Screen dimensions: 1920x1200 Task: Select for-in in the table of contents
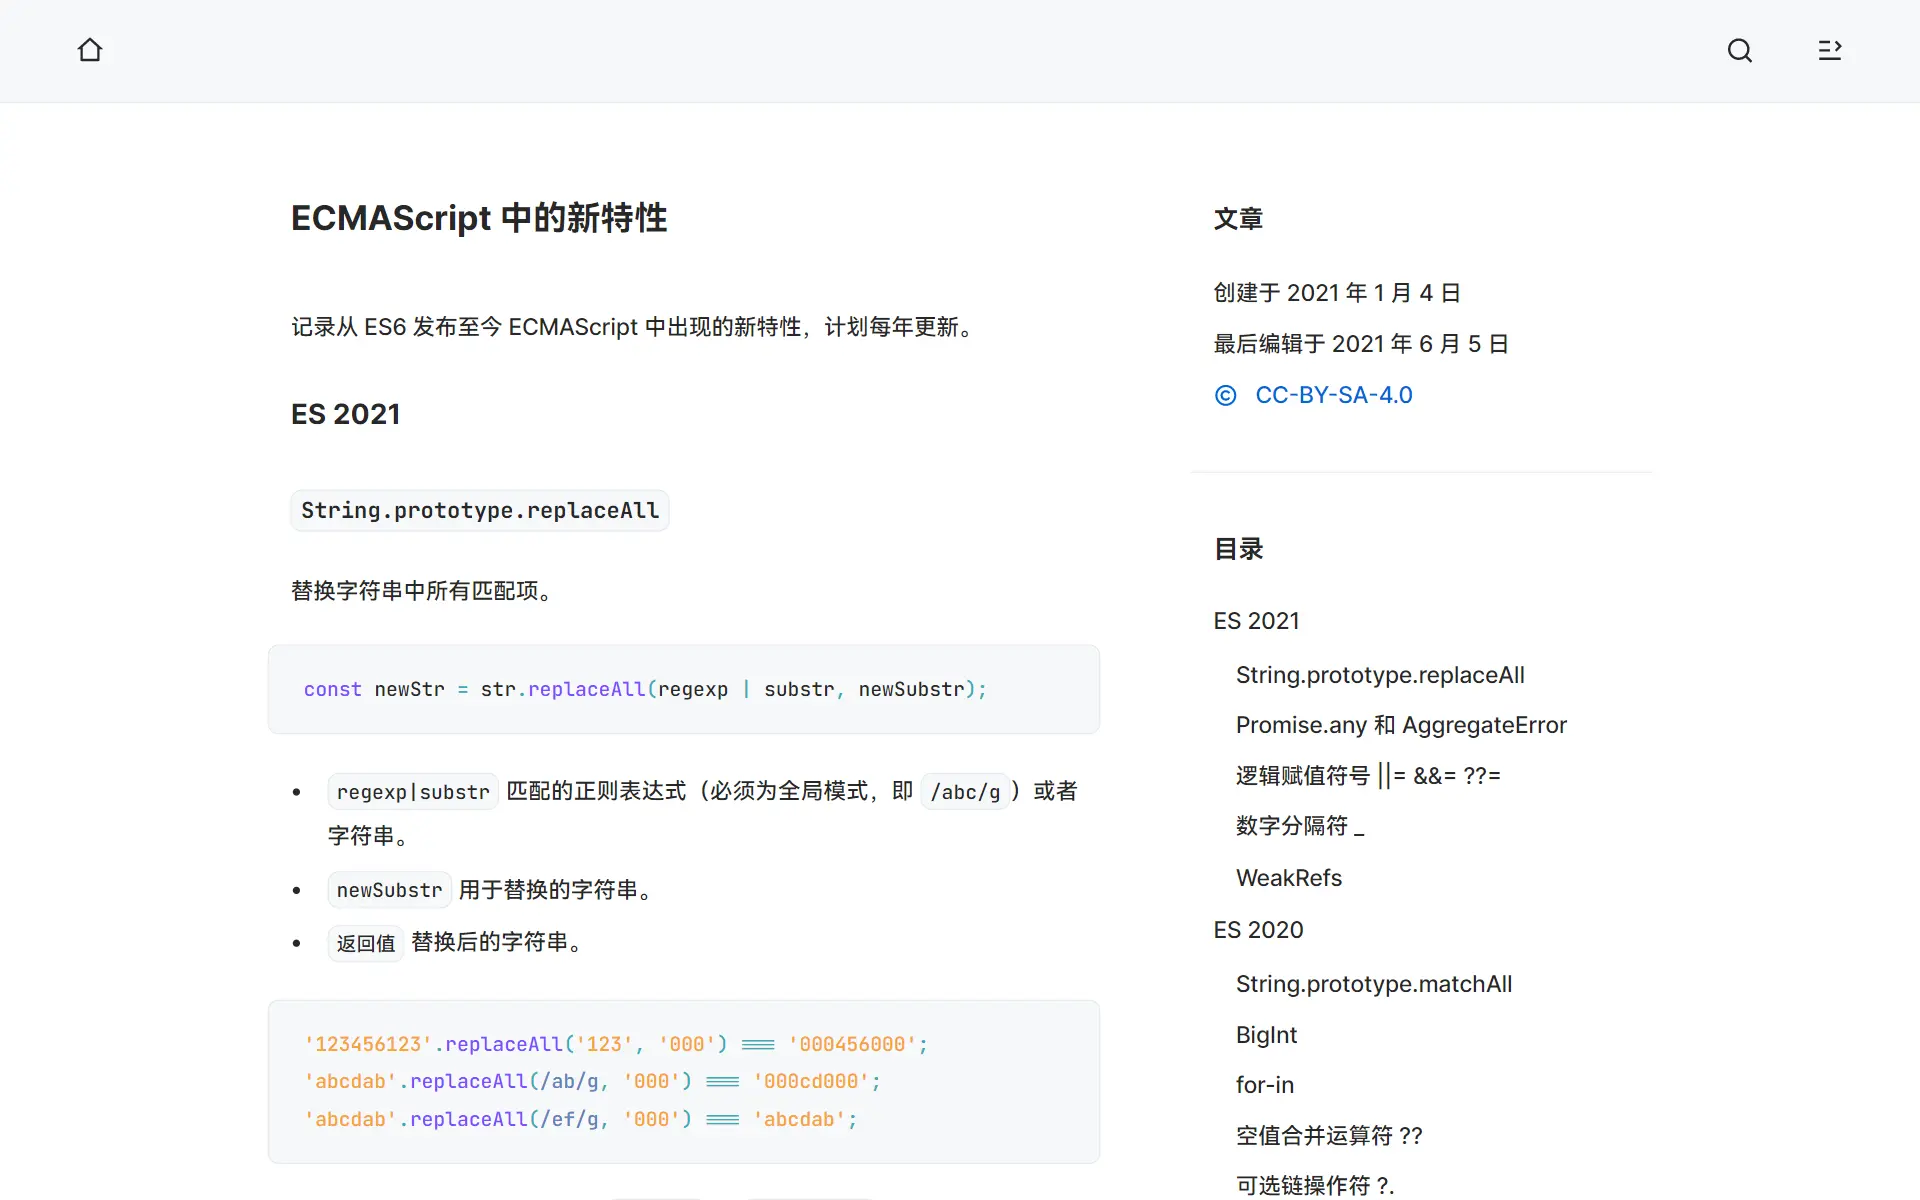[1264, 1085]
